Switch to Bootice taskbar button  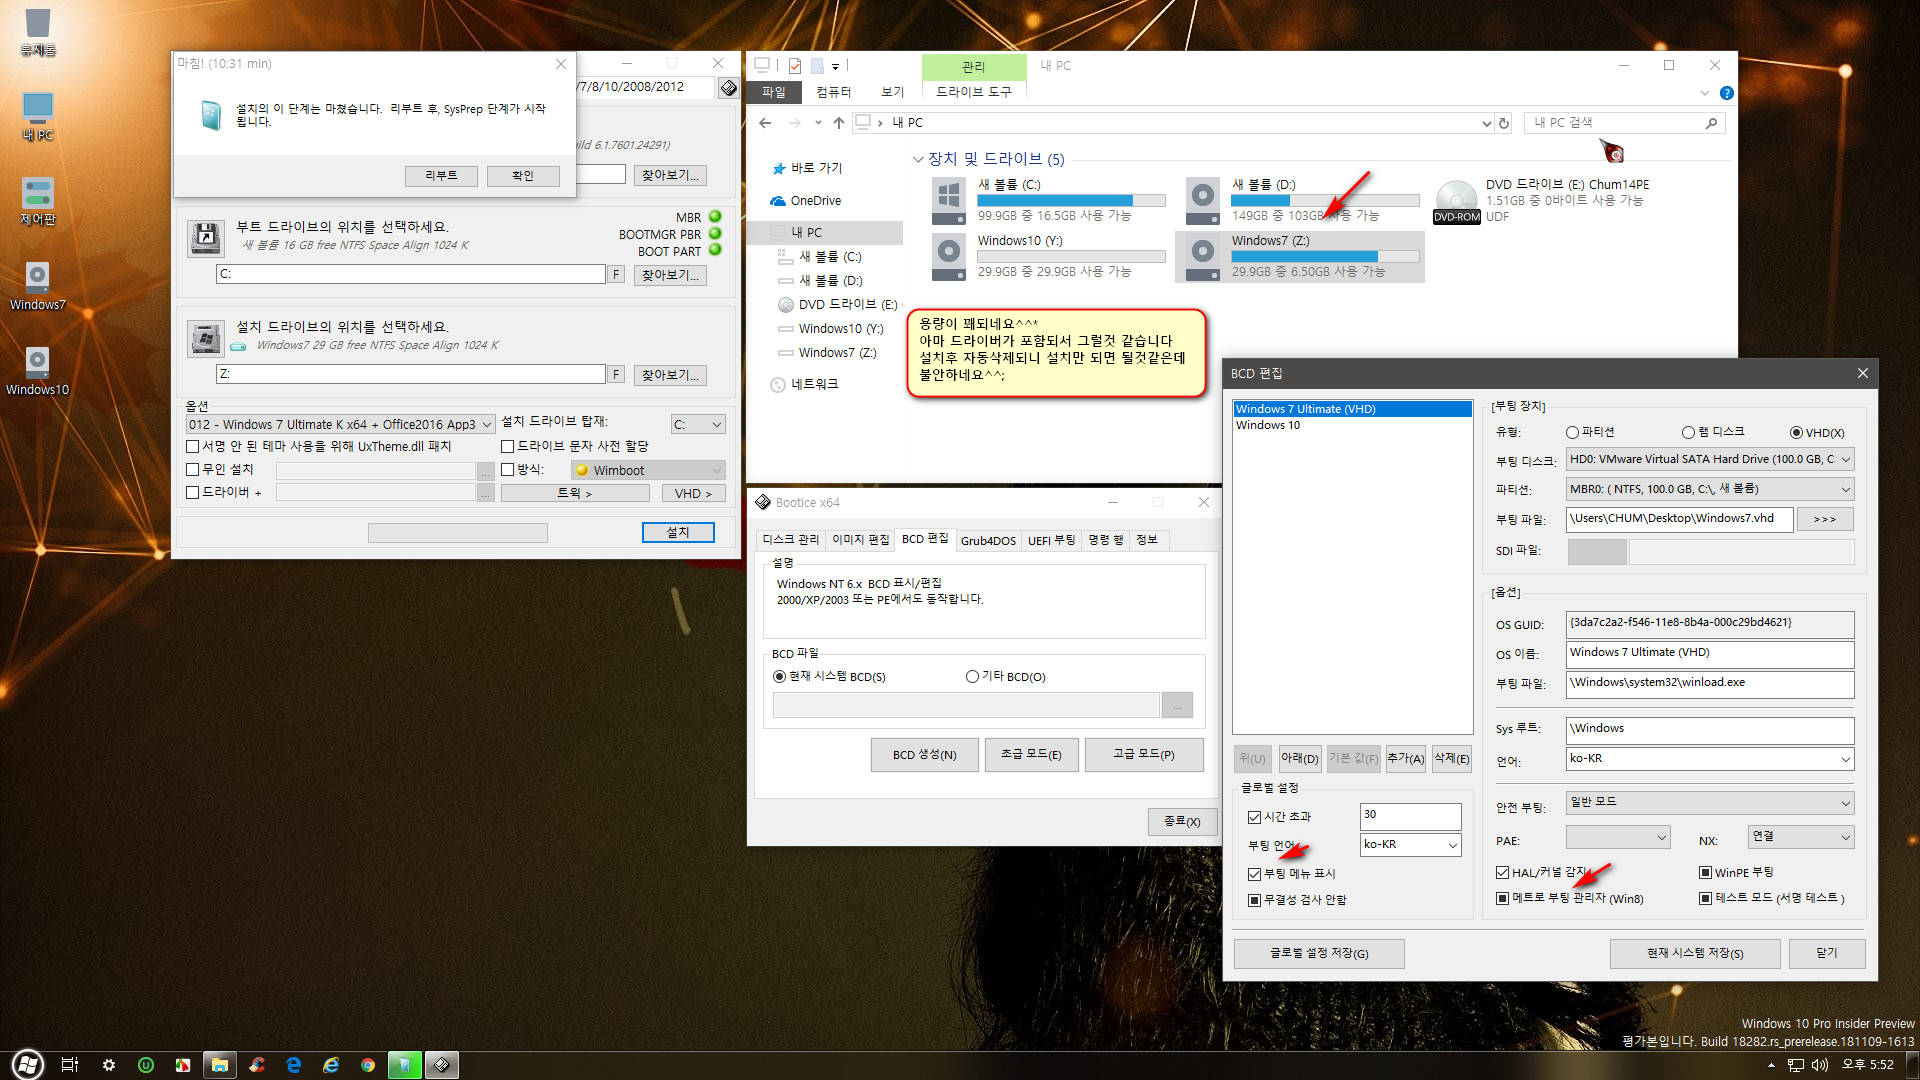tap(441, 1065)
